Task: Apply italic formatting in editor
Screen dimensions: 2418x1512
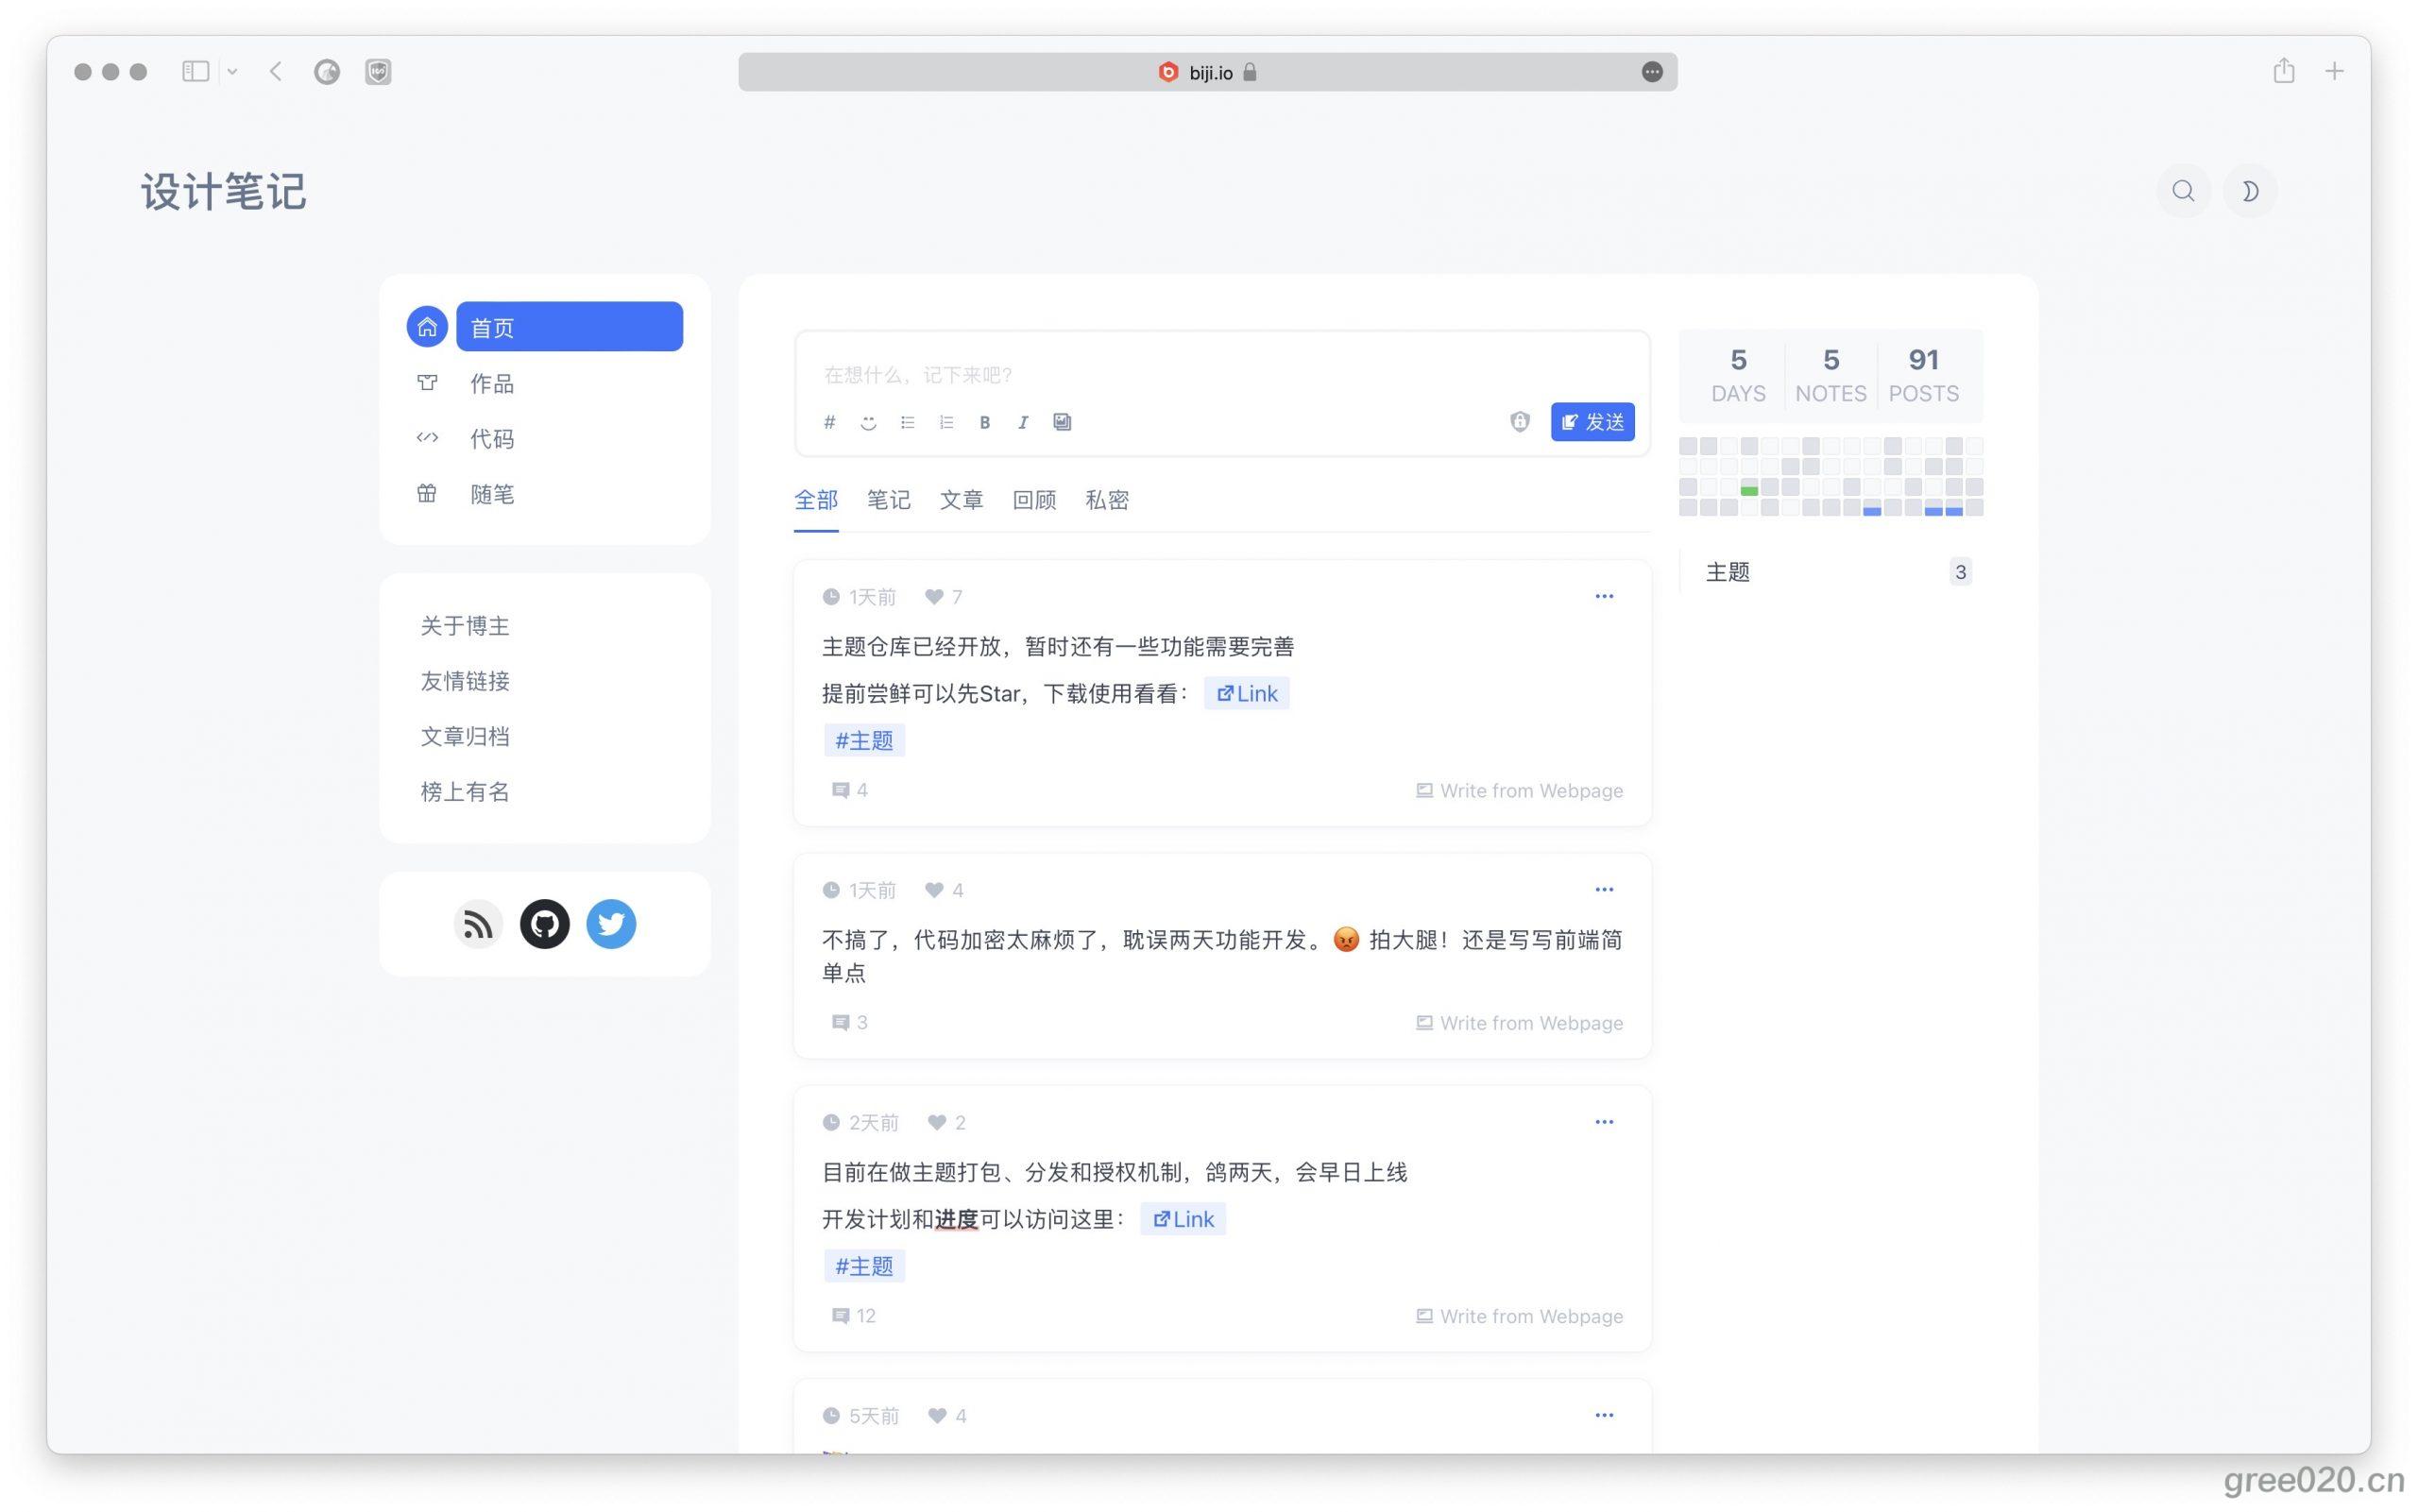Action: click(x=1023, y=422)
